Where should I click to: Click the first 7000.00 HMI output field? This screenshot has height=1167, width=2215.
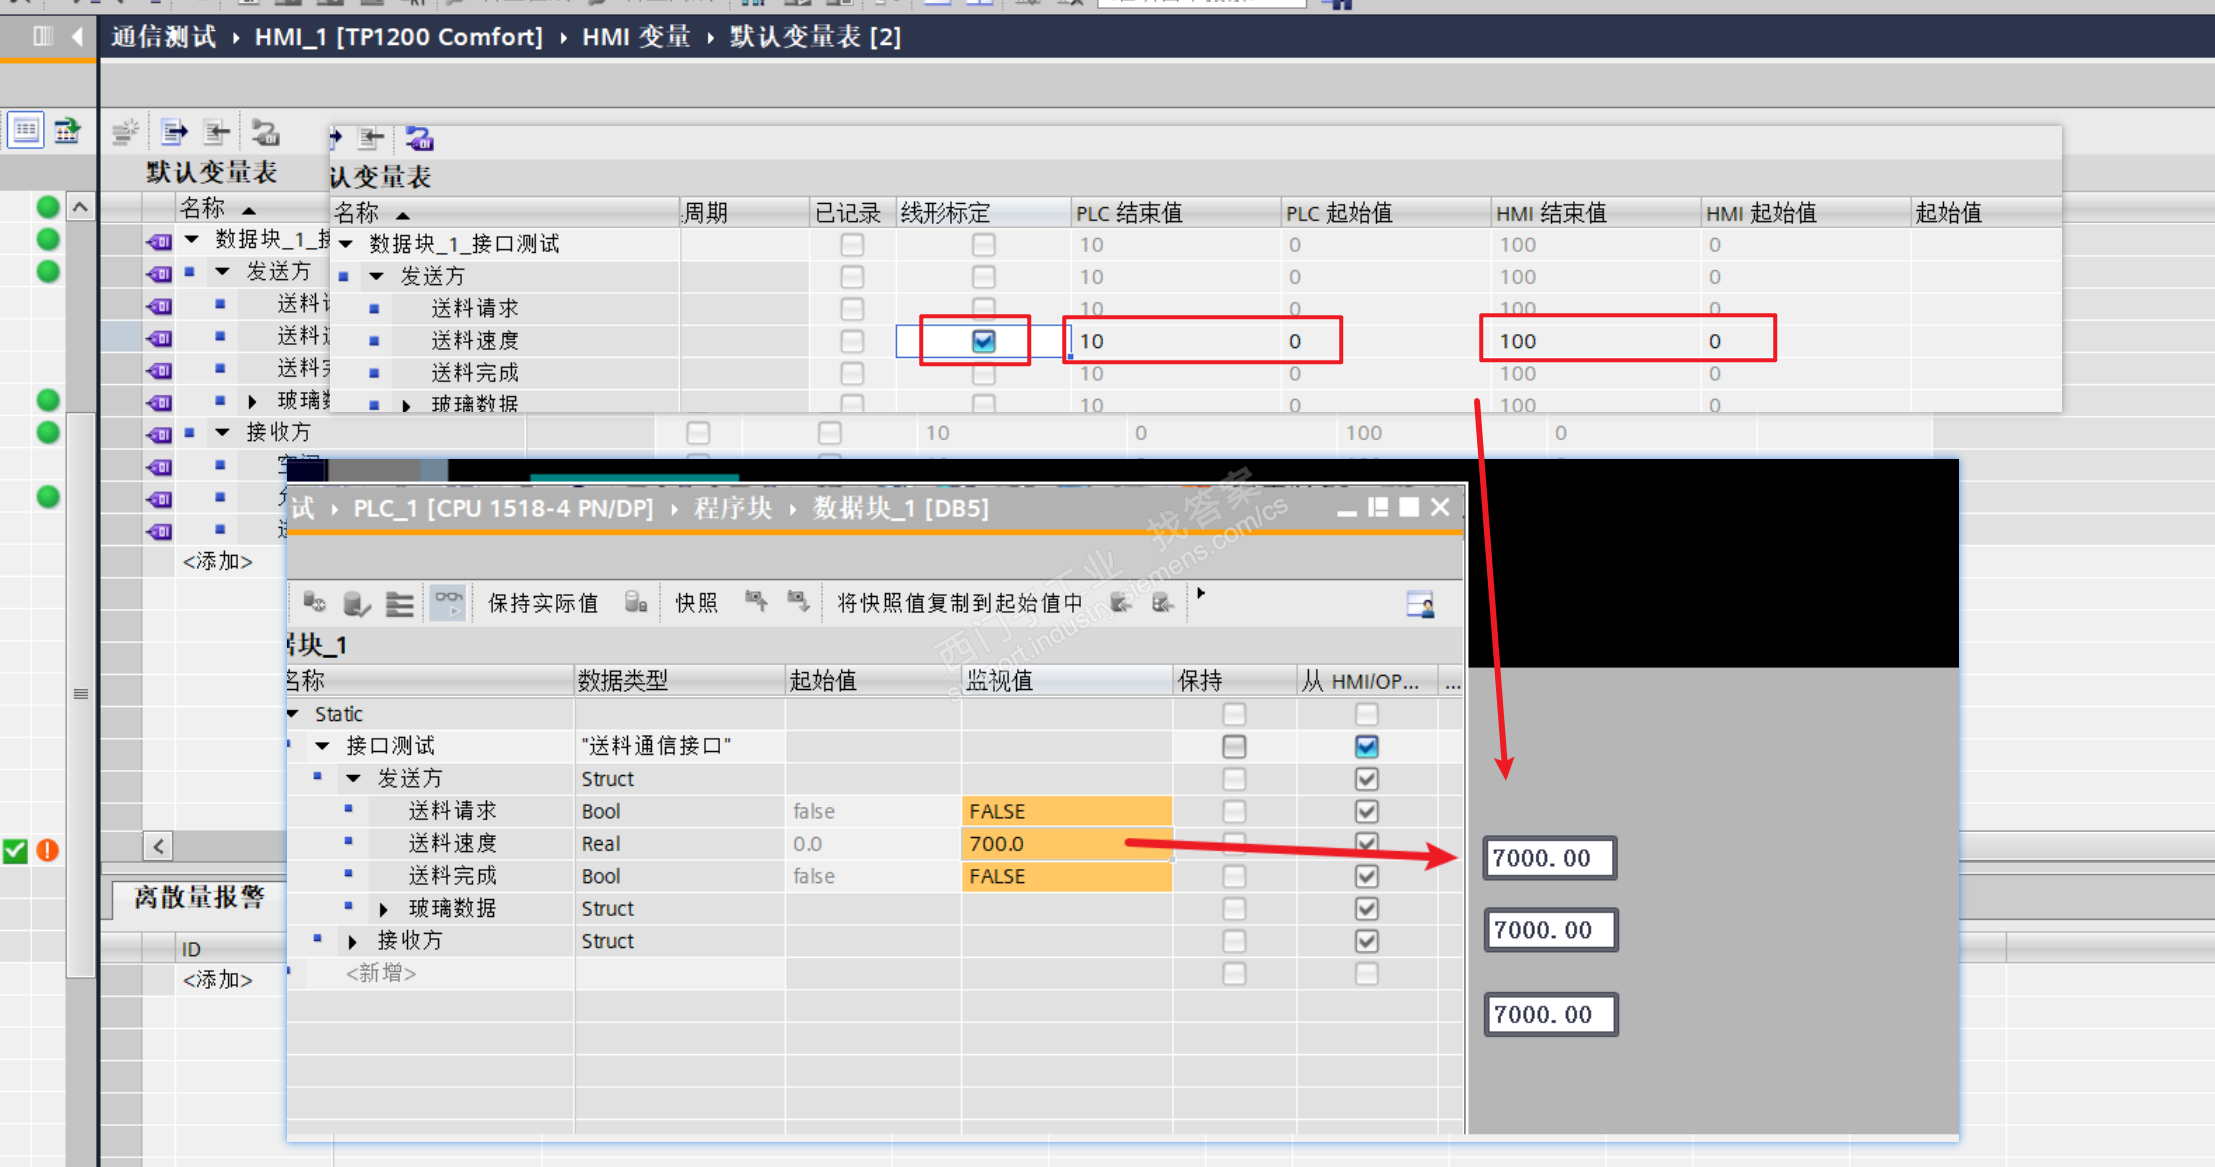click(1548, 858)
